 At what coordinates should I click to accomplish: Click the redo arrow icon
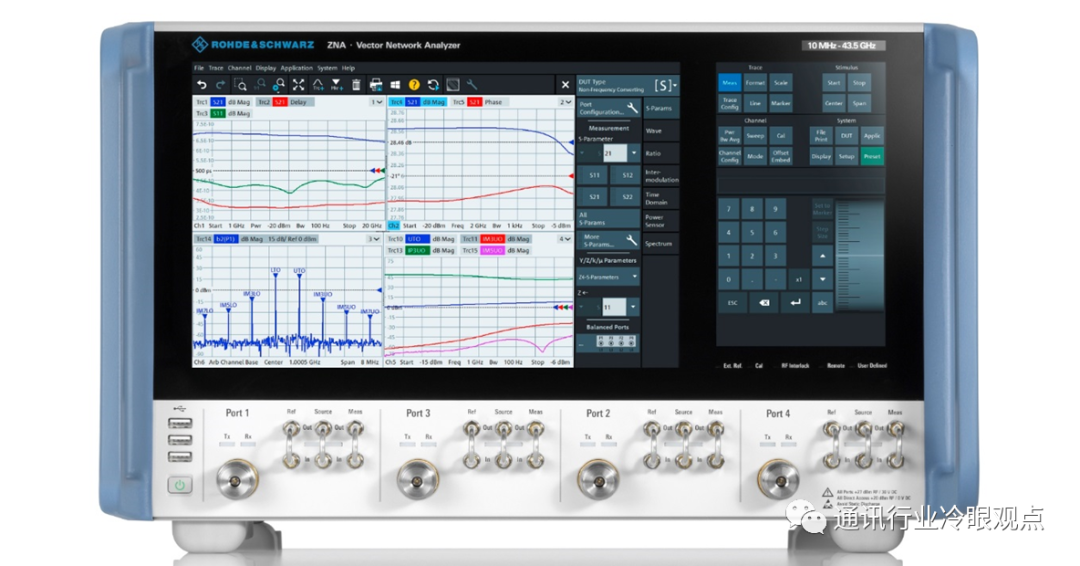220,85
